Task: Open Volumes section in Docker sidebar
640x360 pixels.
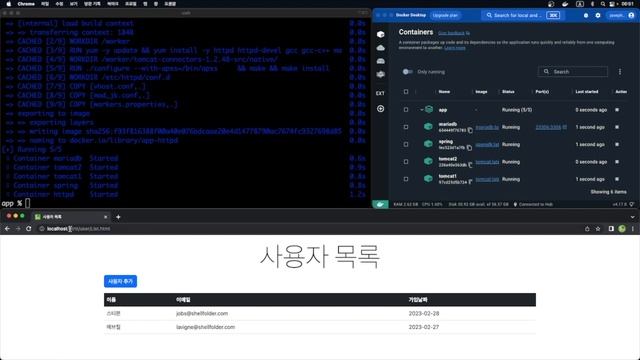Action: [380, 61]
